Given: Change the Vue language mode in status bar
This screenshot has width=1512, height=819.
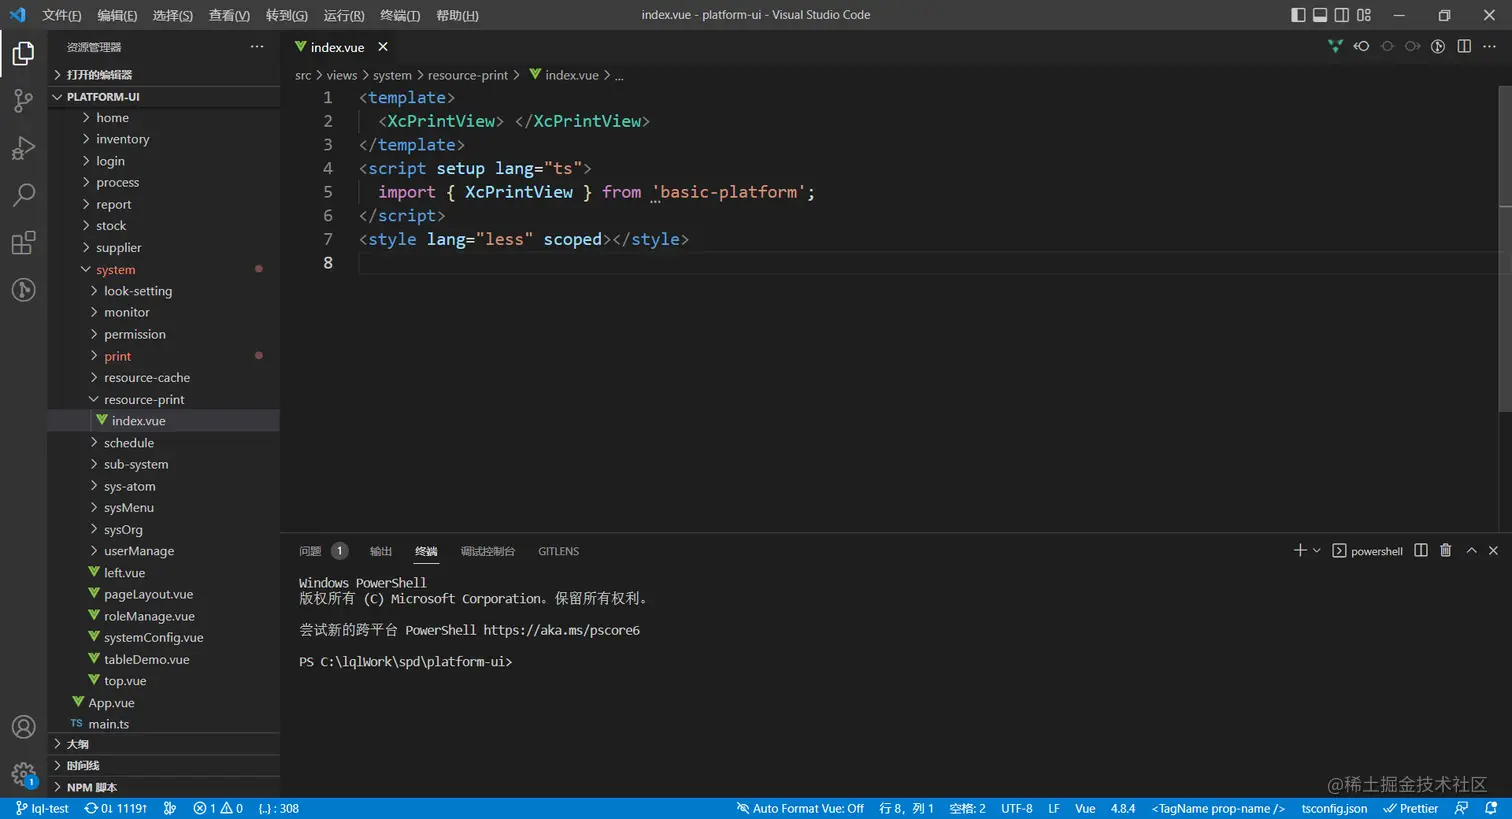Looking at the screenshot, I should click(1085, 808).
